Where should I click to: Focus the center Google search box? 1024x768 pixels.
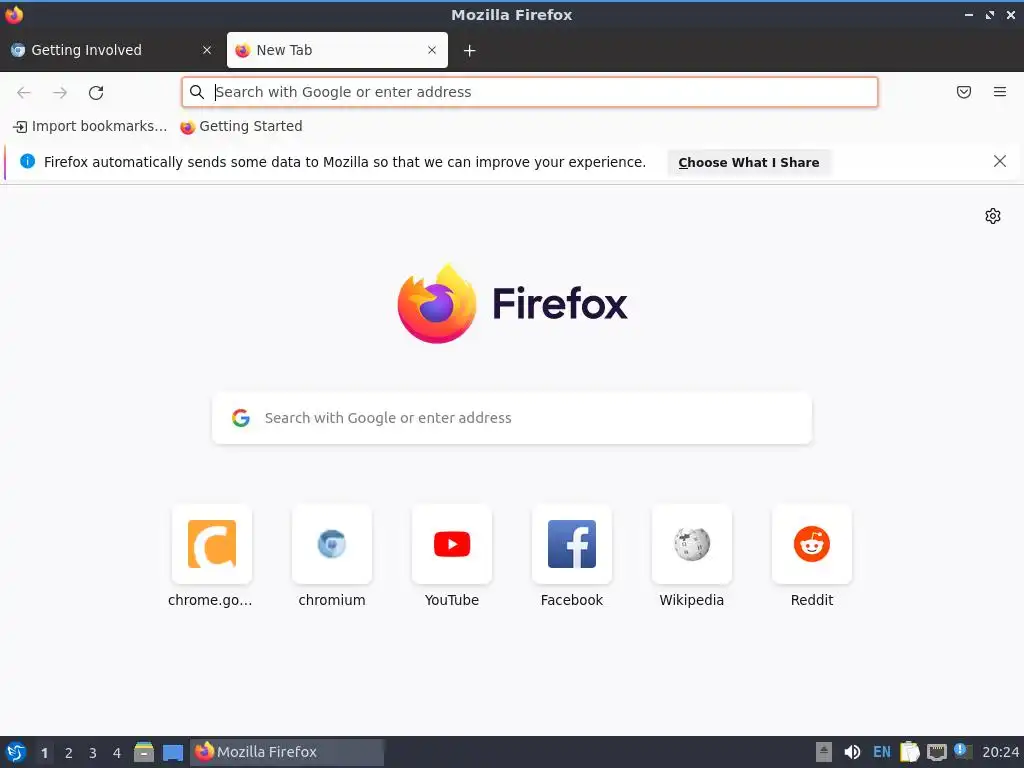pyautogui.click(x=512, y=418)
